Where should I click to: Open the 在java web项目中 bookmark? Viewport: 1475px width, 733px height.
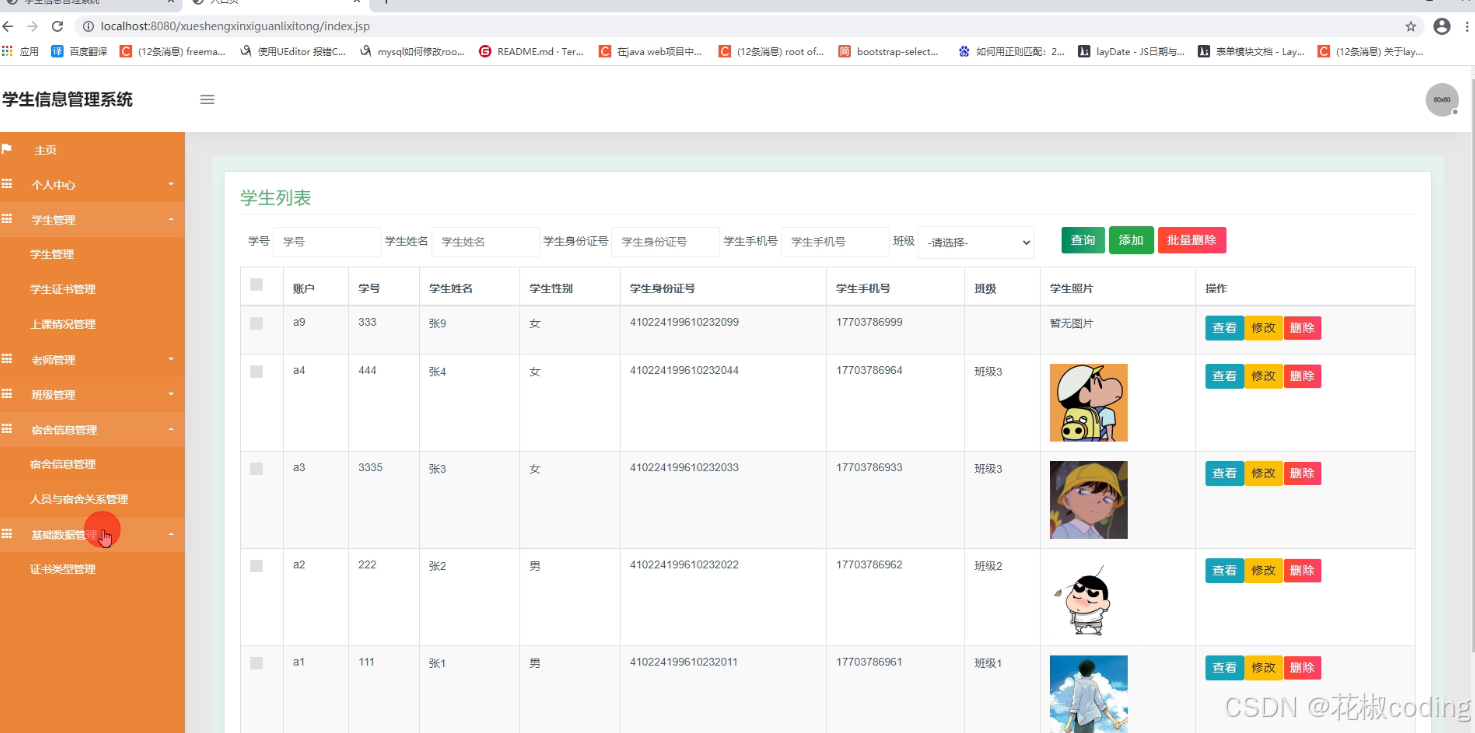tap(651, 51)
